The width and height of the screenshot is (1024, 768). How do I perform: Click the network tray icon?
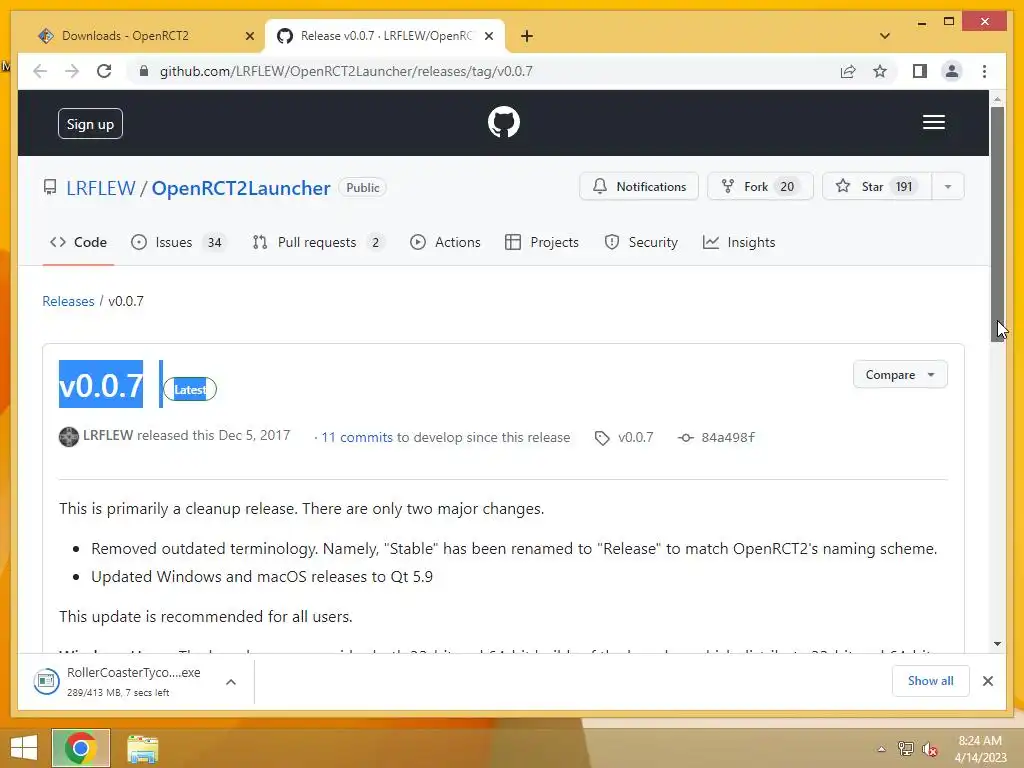[905, 748]
